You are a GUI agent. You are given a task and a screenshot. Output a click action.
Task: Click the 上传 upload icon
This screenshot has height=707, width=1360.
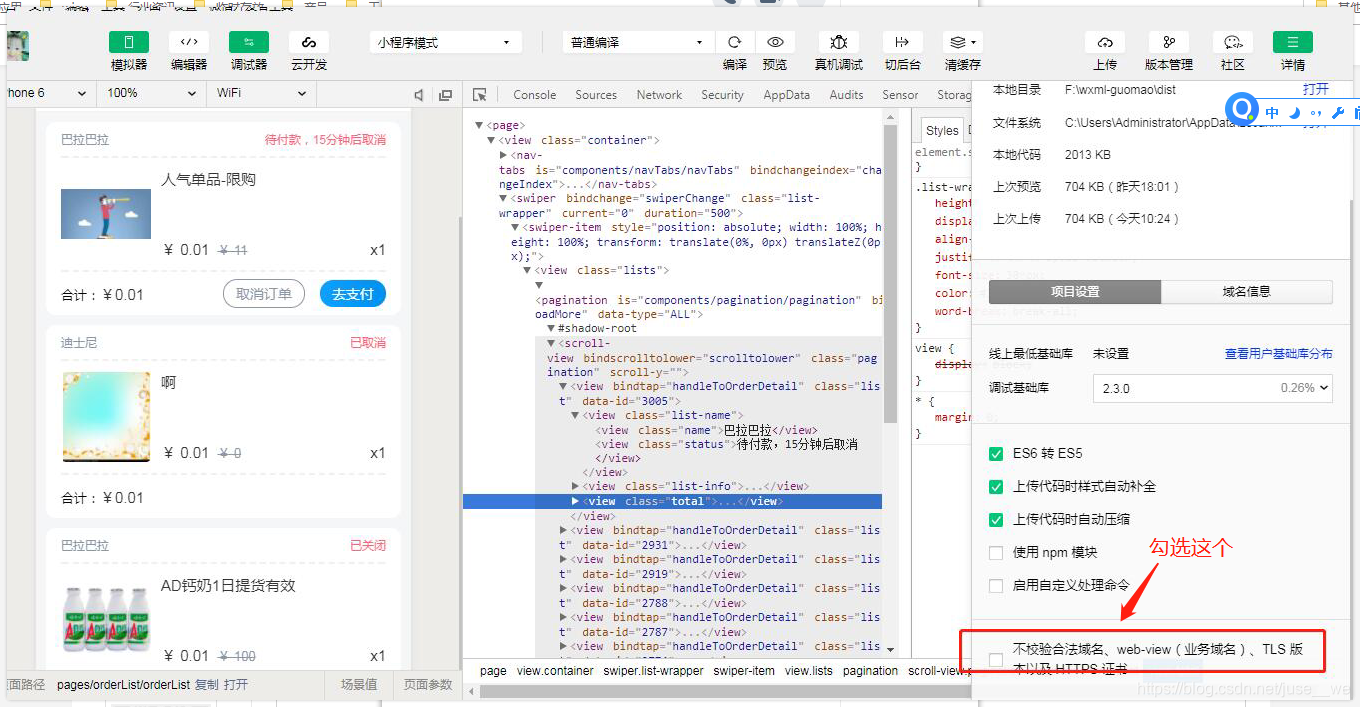point(1105,42)
